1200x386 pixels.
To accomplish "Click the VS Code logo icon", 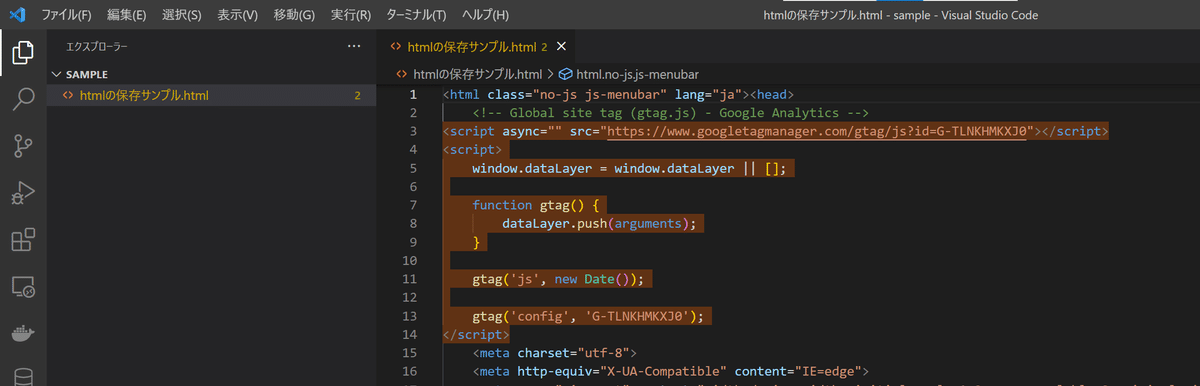I will pyautogui.click(x=16, y=15).
